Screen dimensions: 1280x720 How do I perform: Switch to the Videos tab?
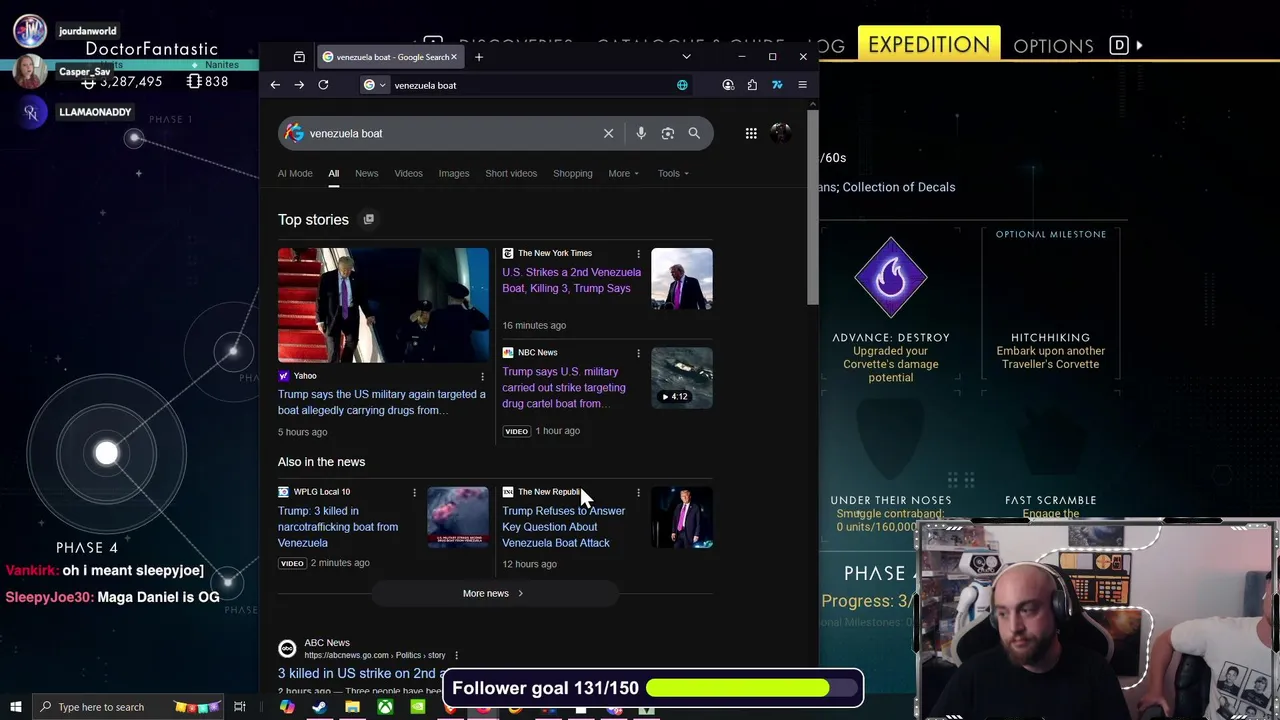coord(408,173)
